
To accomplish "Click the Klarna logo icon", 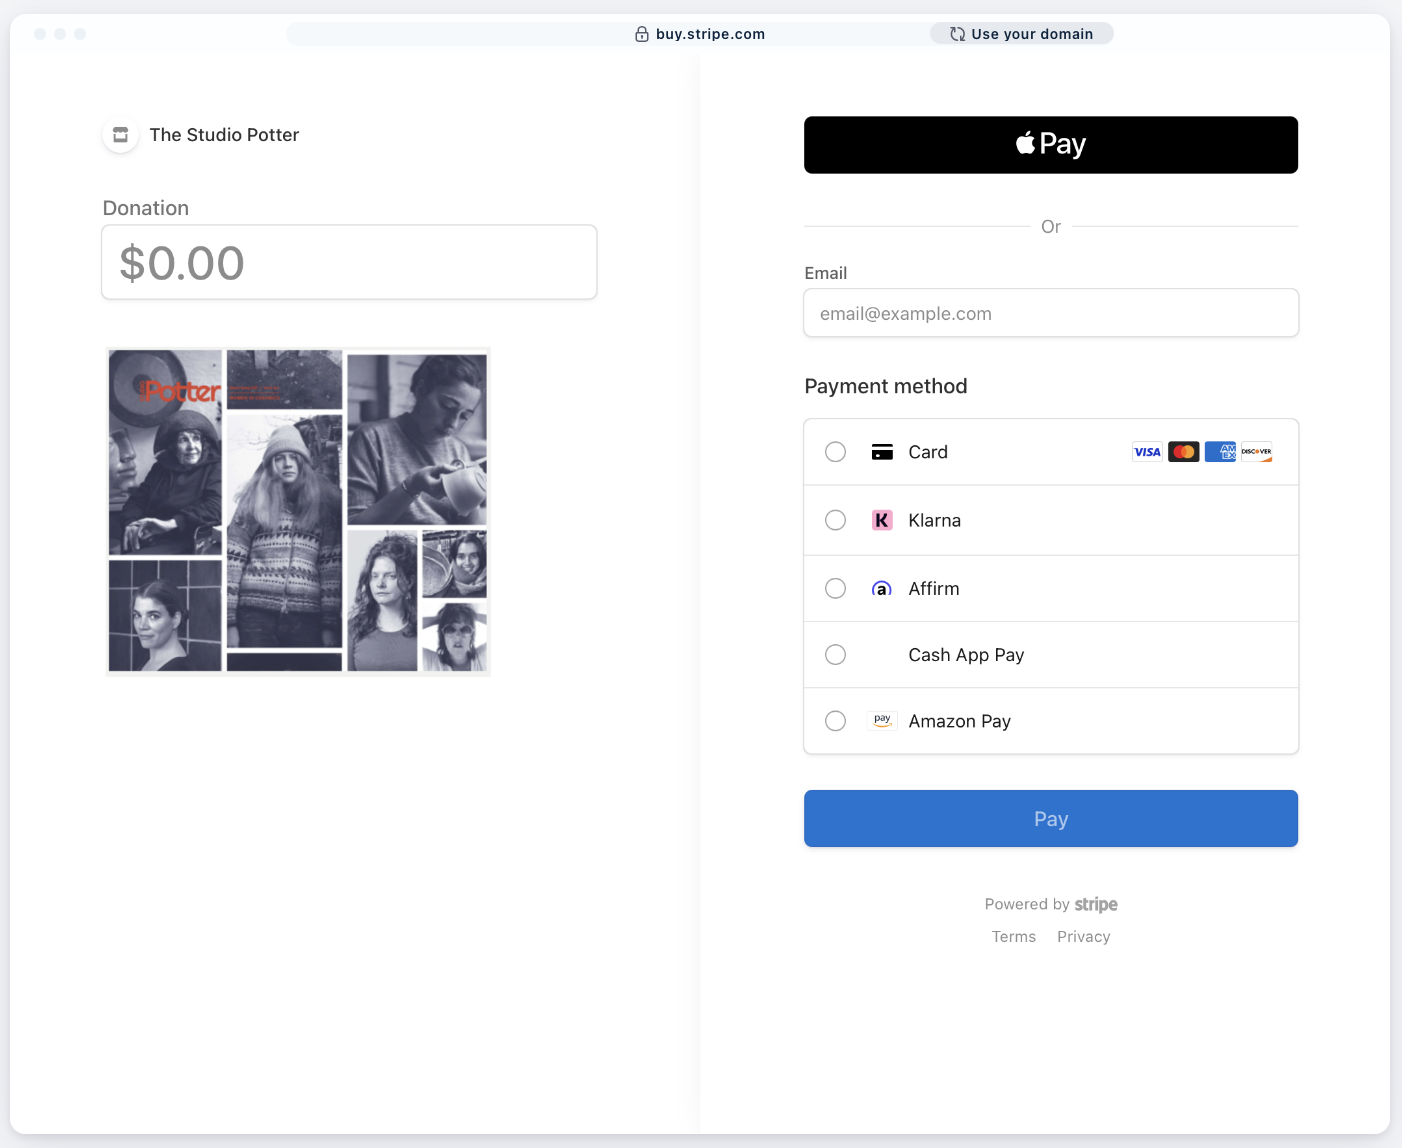I will [882, 520].
